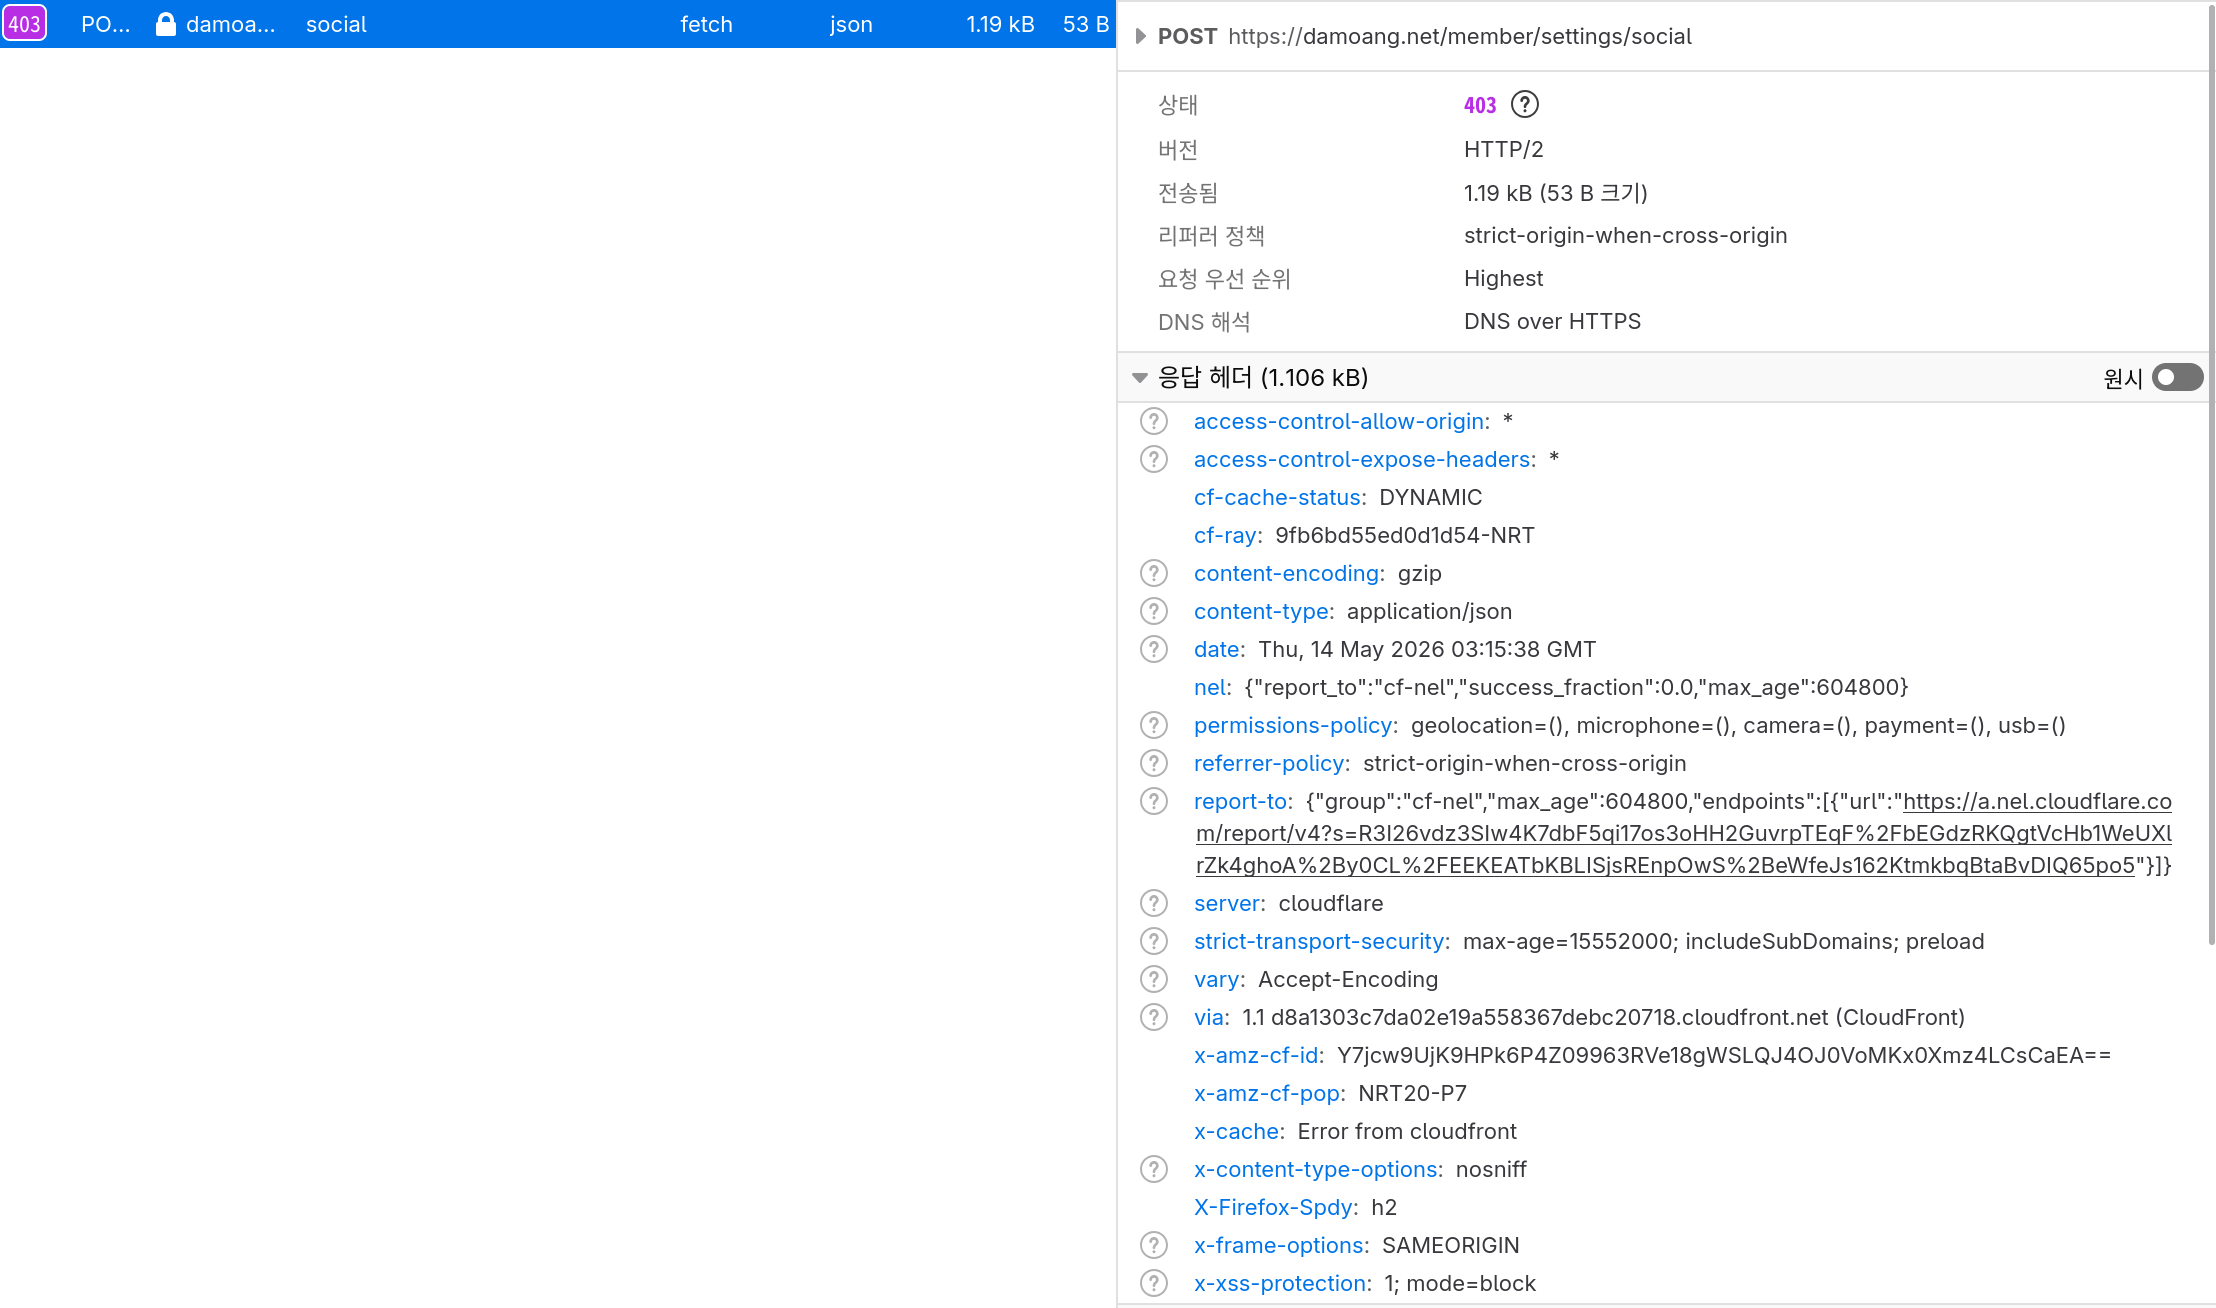Click the help icon next to status 403
This screenshot has height=1308, width=2216.
1524,104
